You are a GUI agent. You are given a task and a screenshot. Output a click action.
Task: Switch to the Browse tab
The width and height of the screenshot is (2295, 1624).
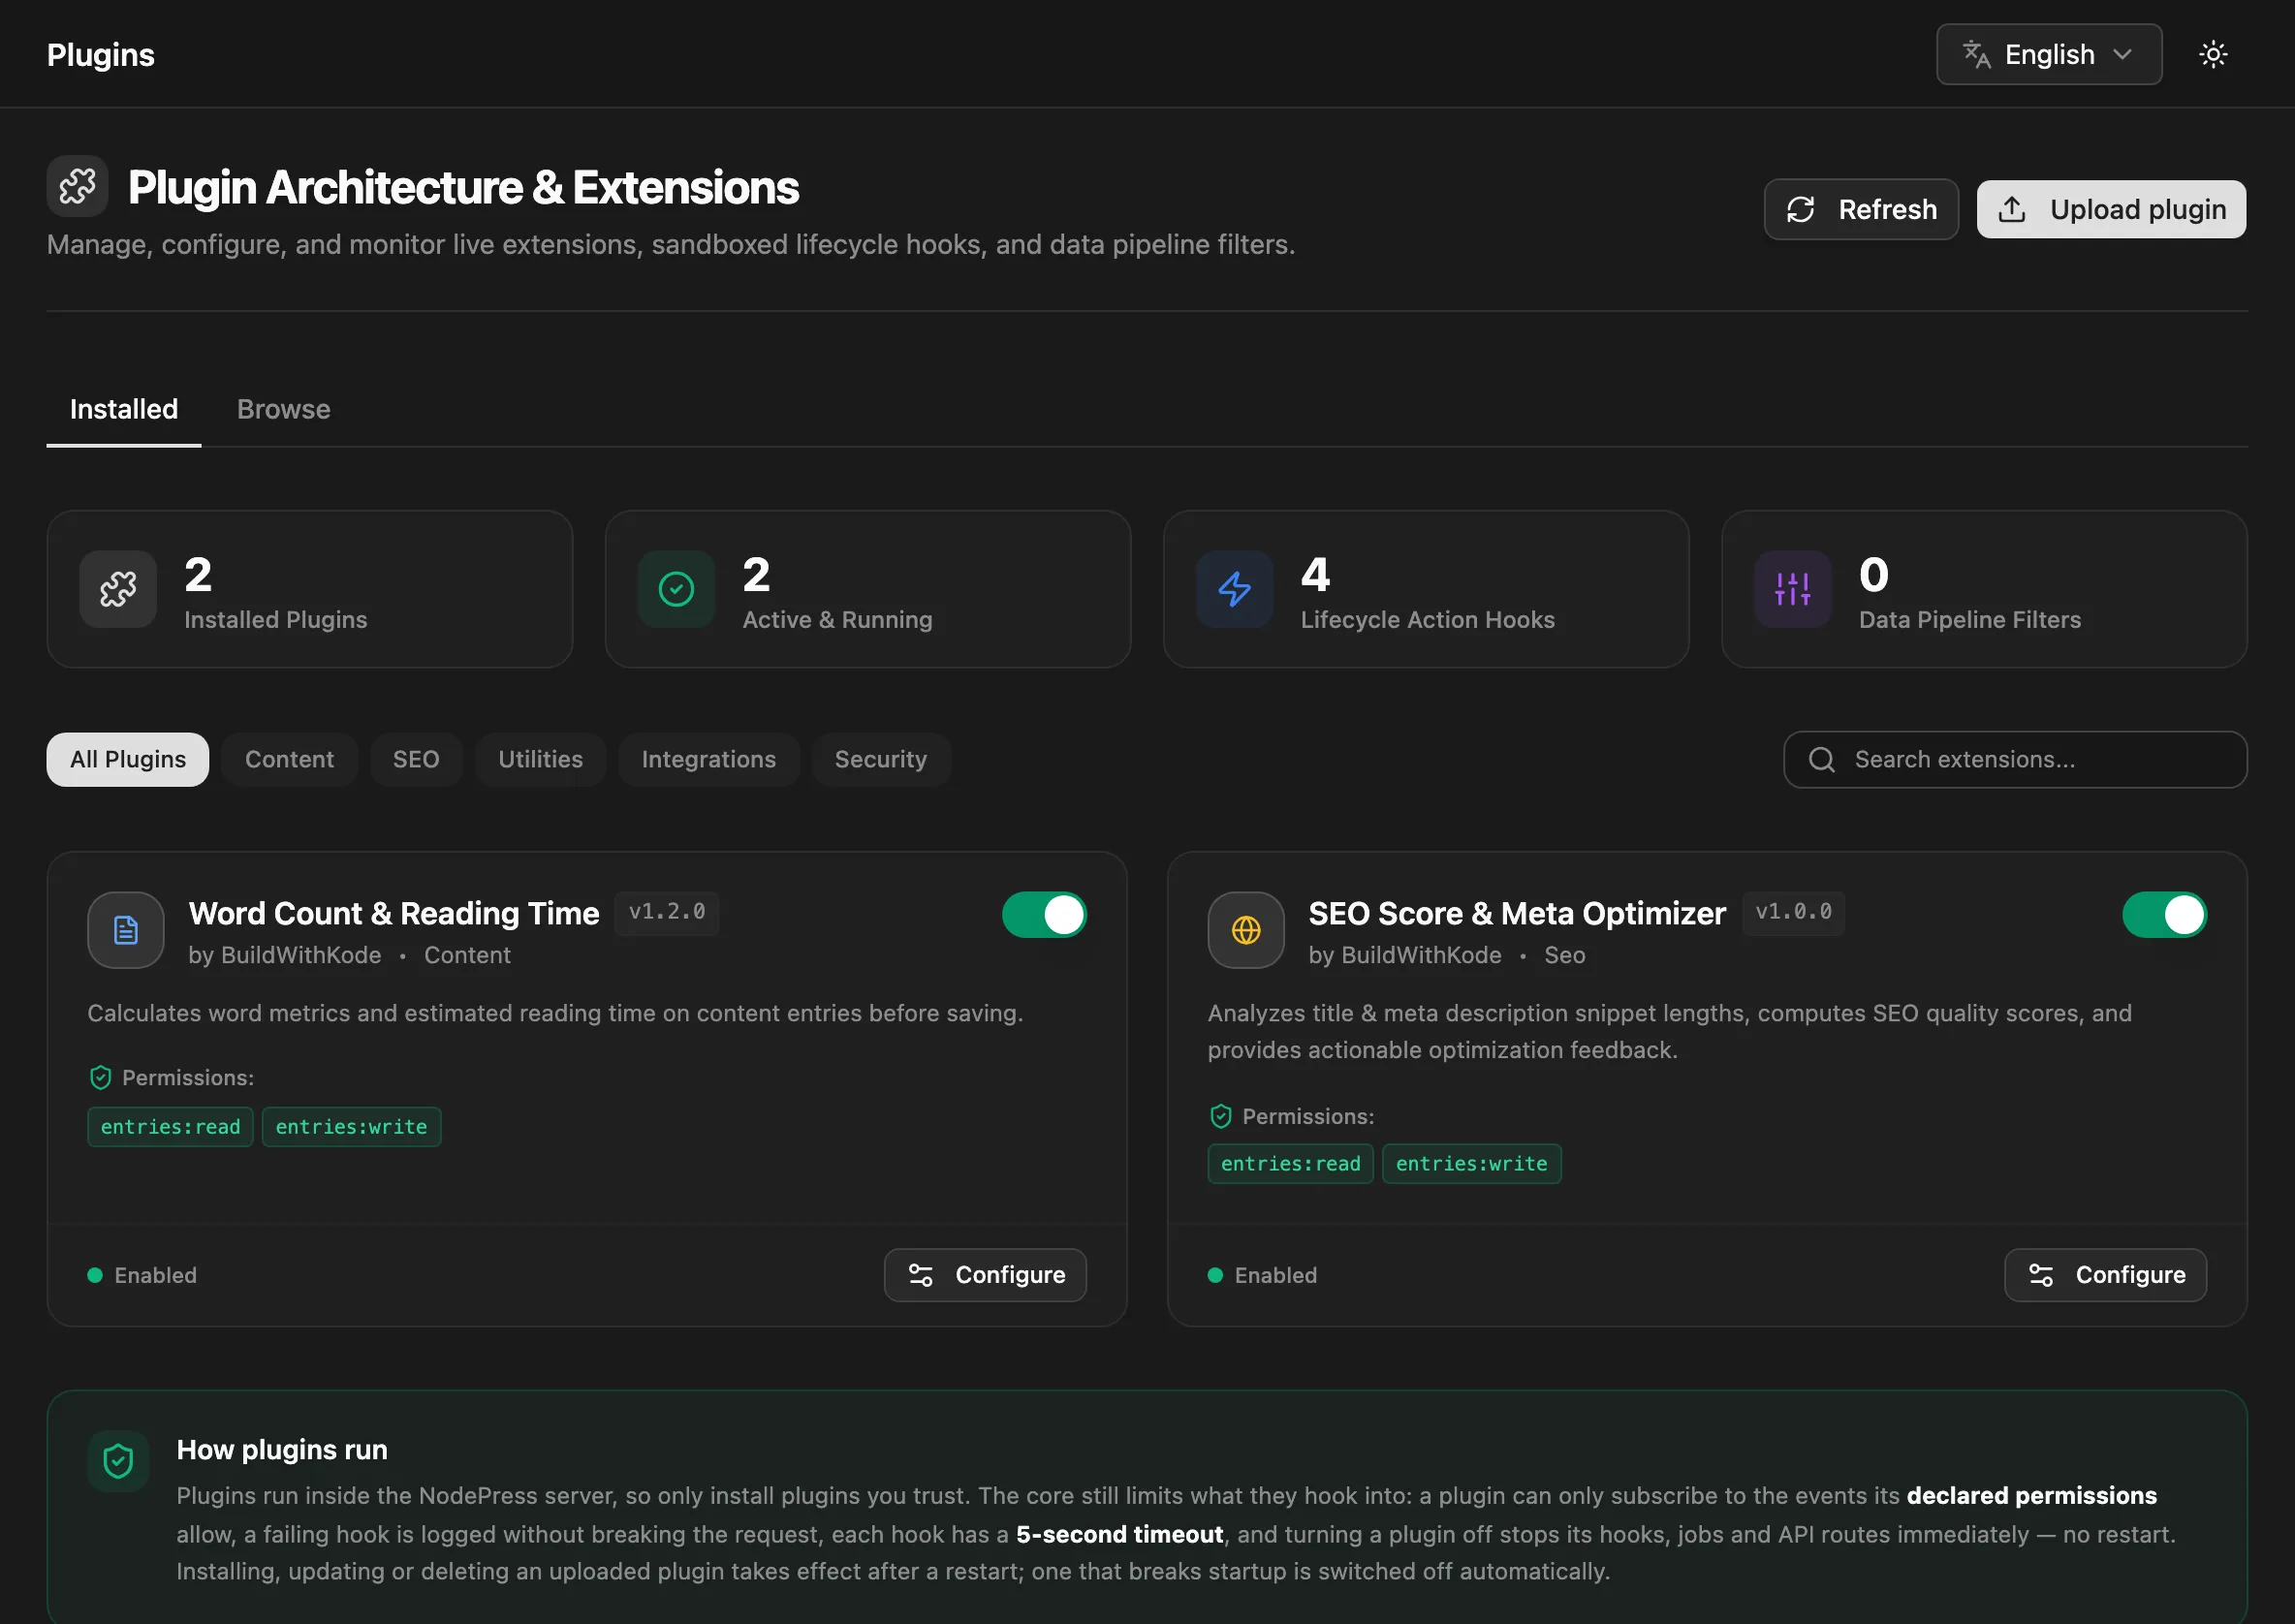pos(284,409)
